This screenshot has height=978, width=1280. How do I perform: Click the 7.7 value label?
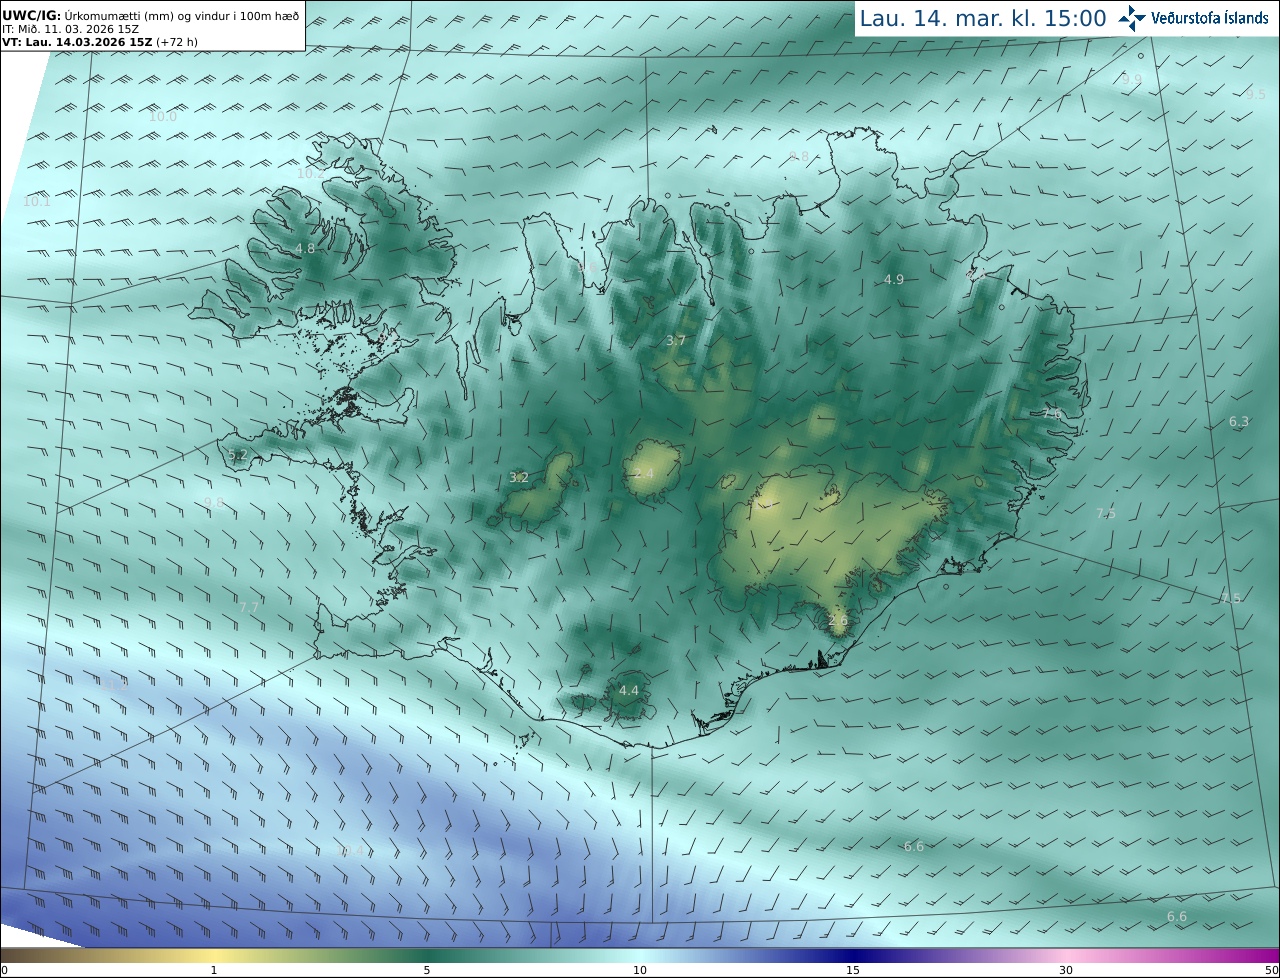[x=249, y=607]
